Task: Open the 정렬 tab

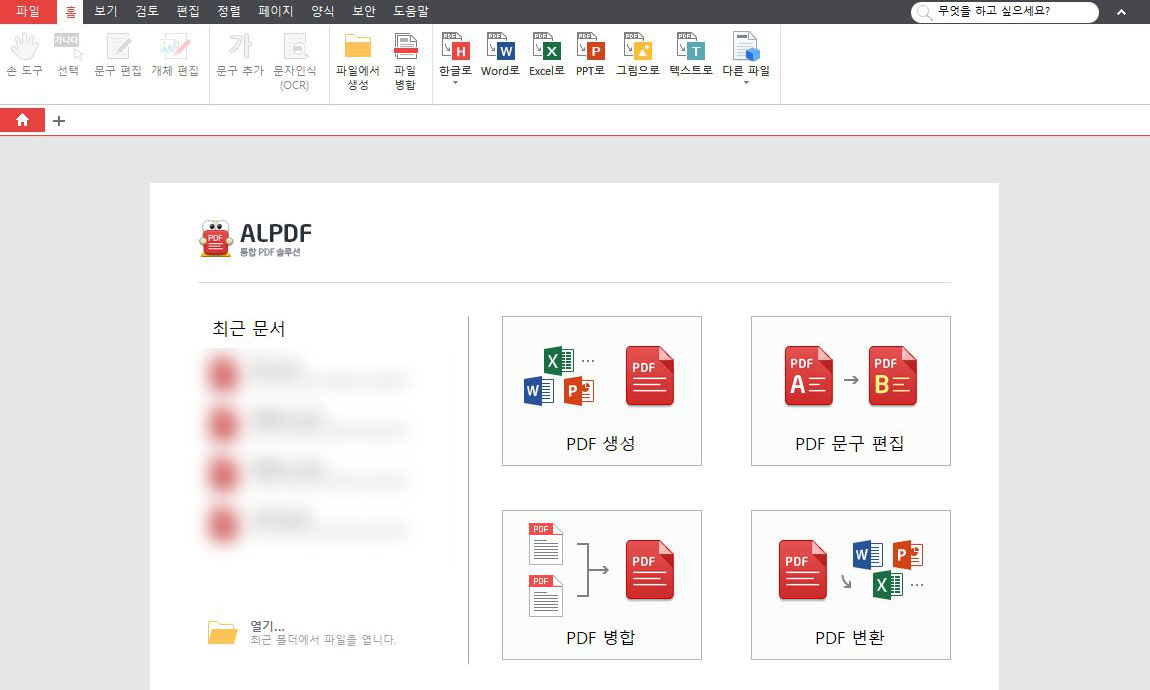Action: [x=229, y=12]
